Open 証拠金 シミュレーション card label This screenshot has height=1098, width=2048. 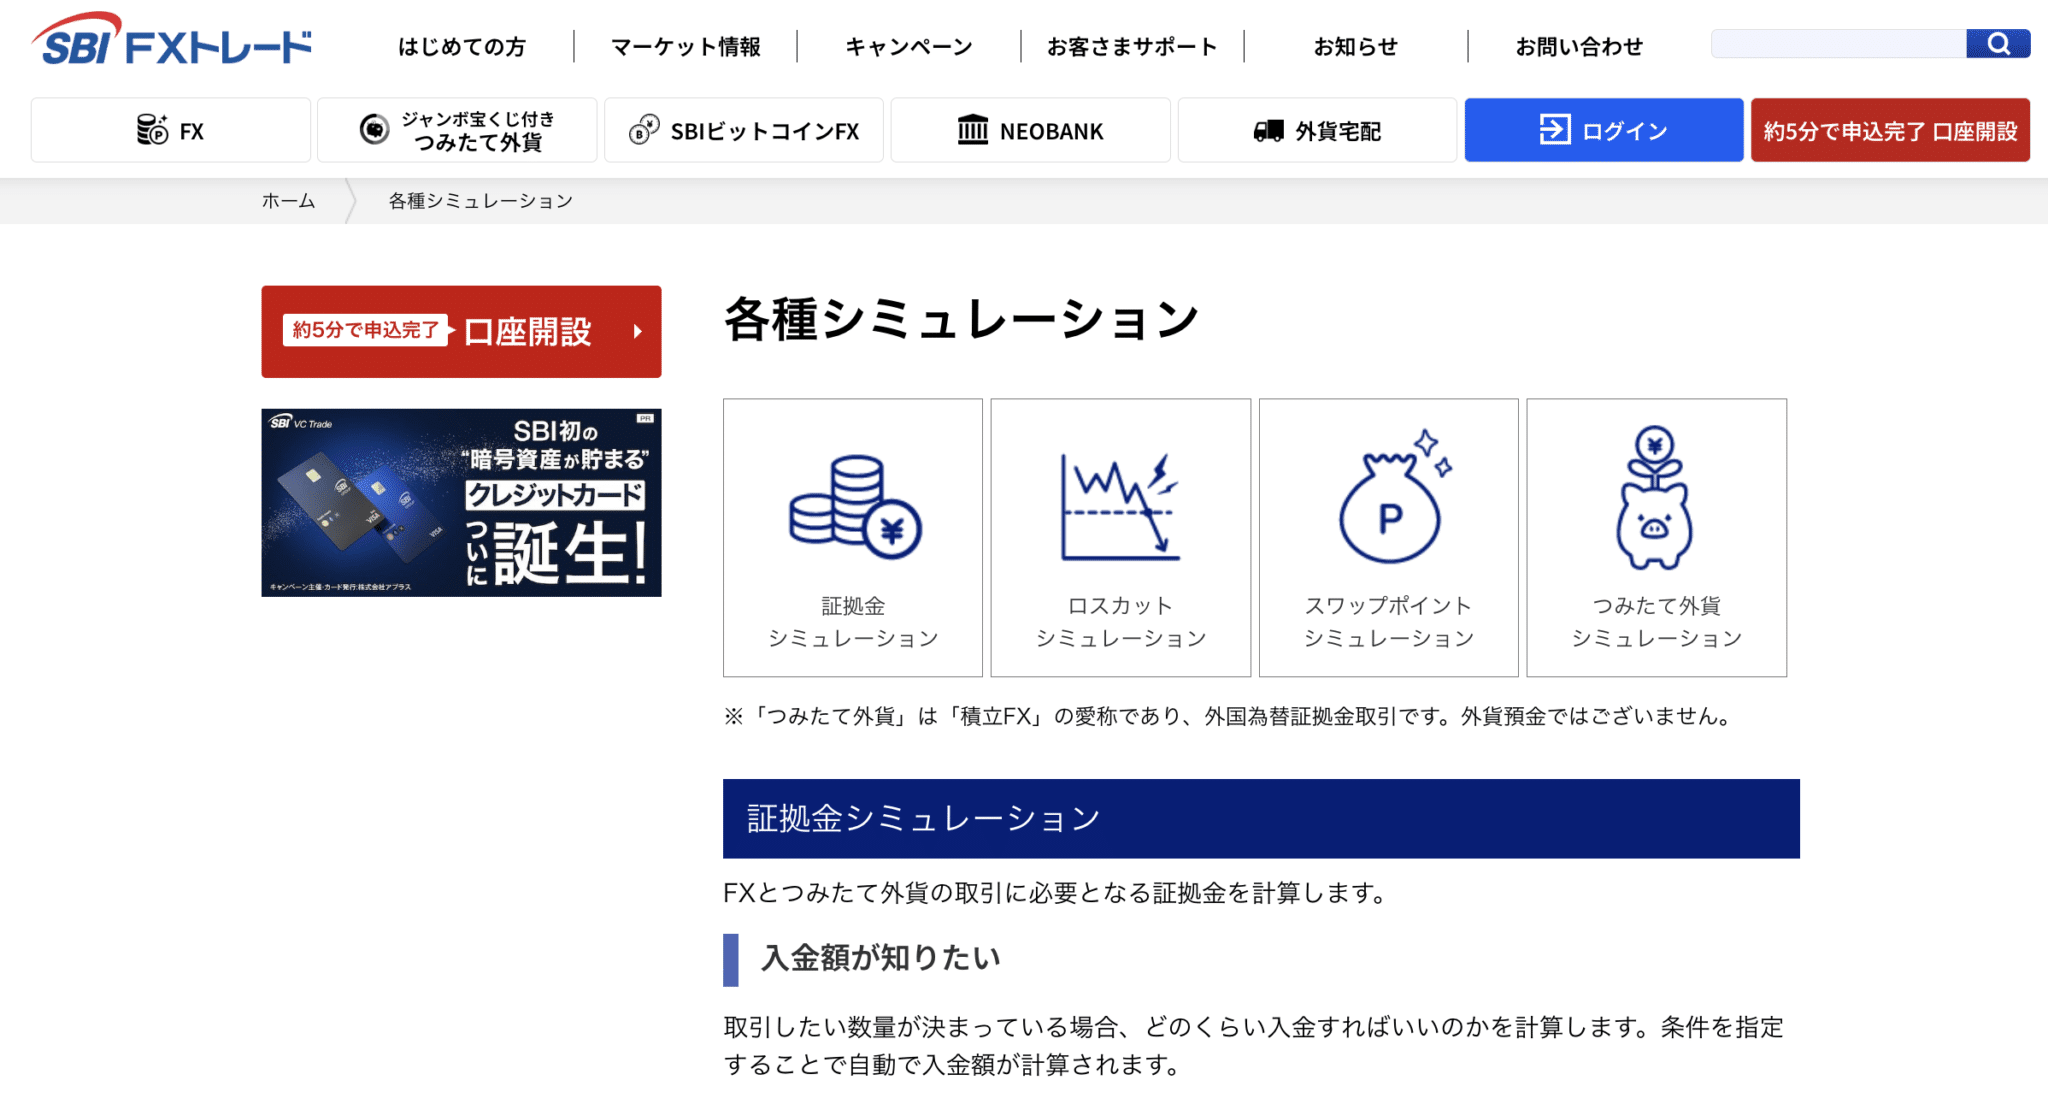tap(853, 622)
